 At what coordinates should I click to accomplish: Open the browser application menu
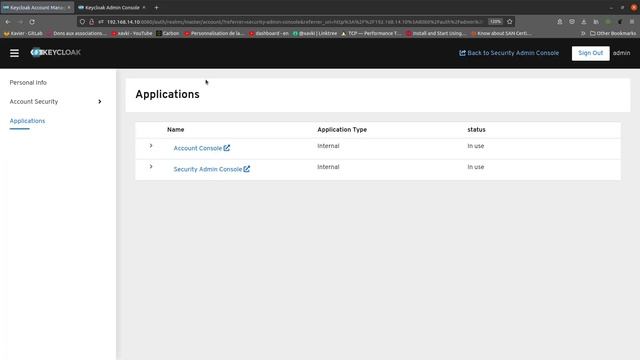tap(632, 22)
